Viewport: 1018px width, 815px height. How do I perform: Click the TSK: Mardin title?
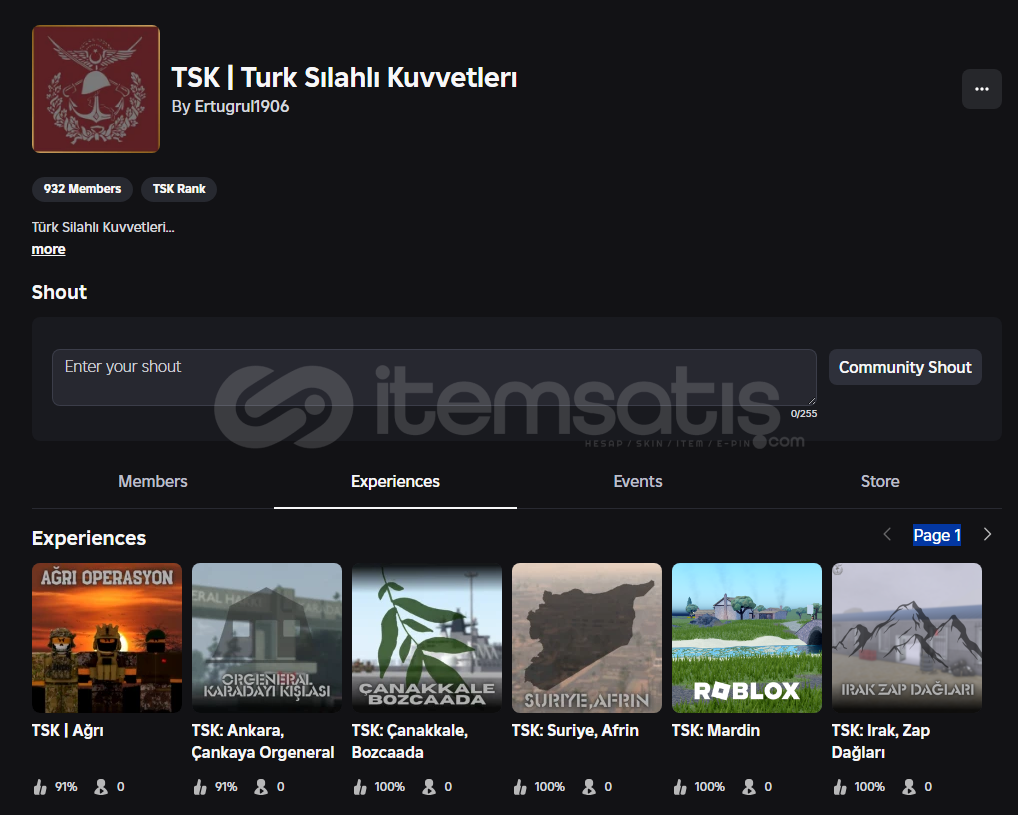coord(715,731)
